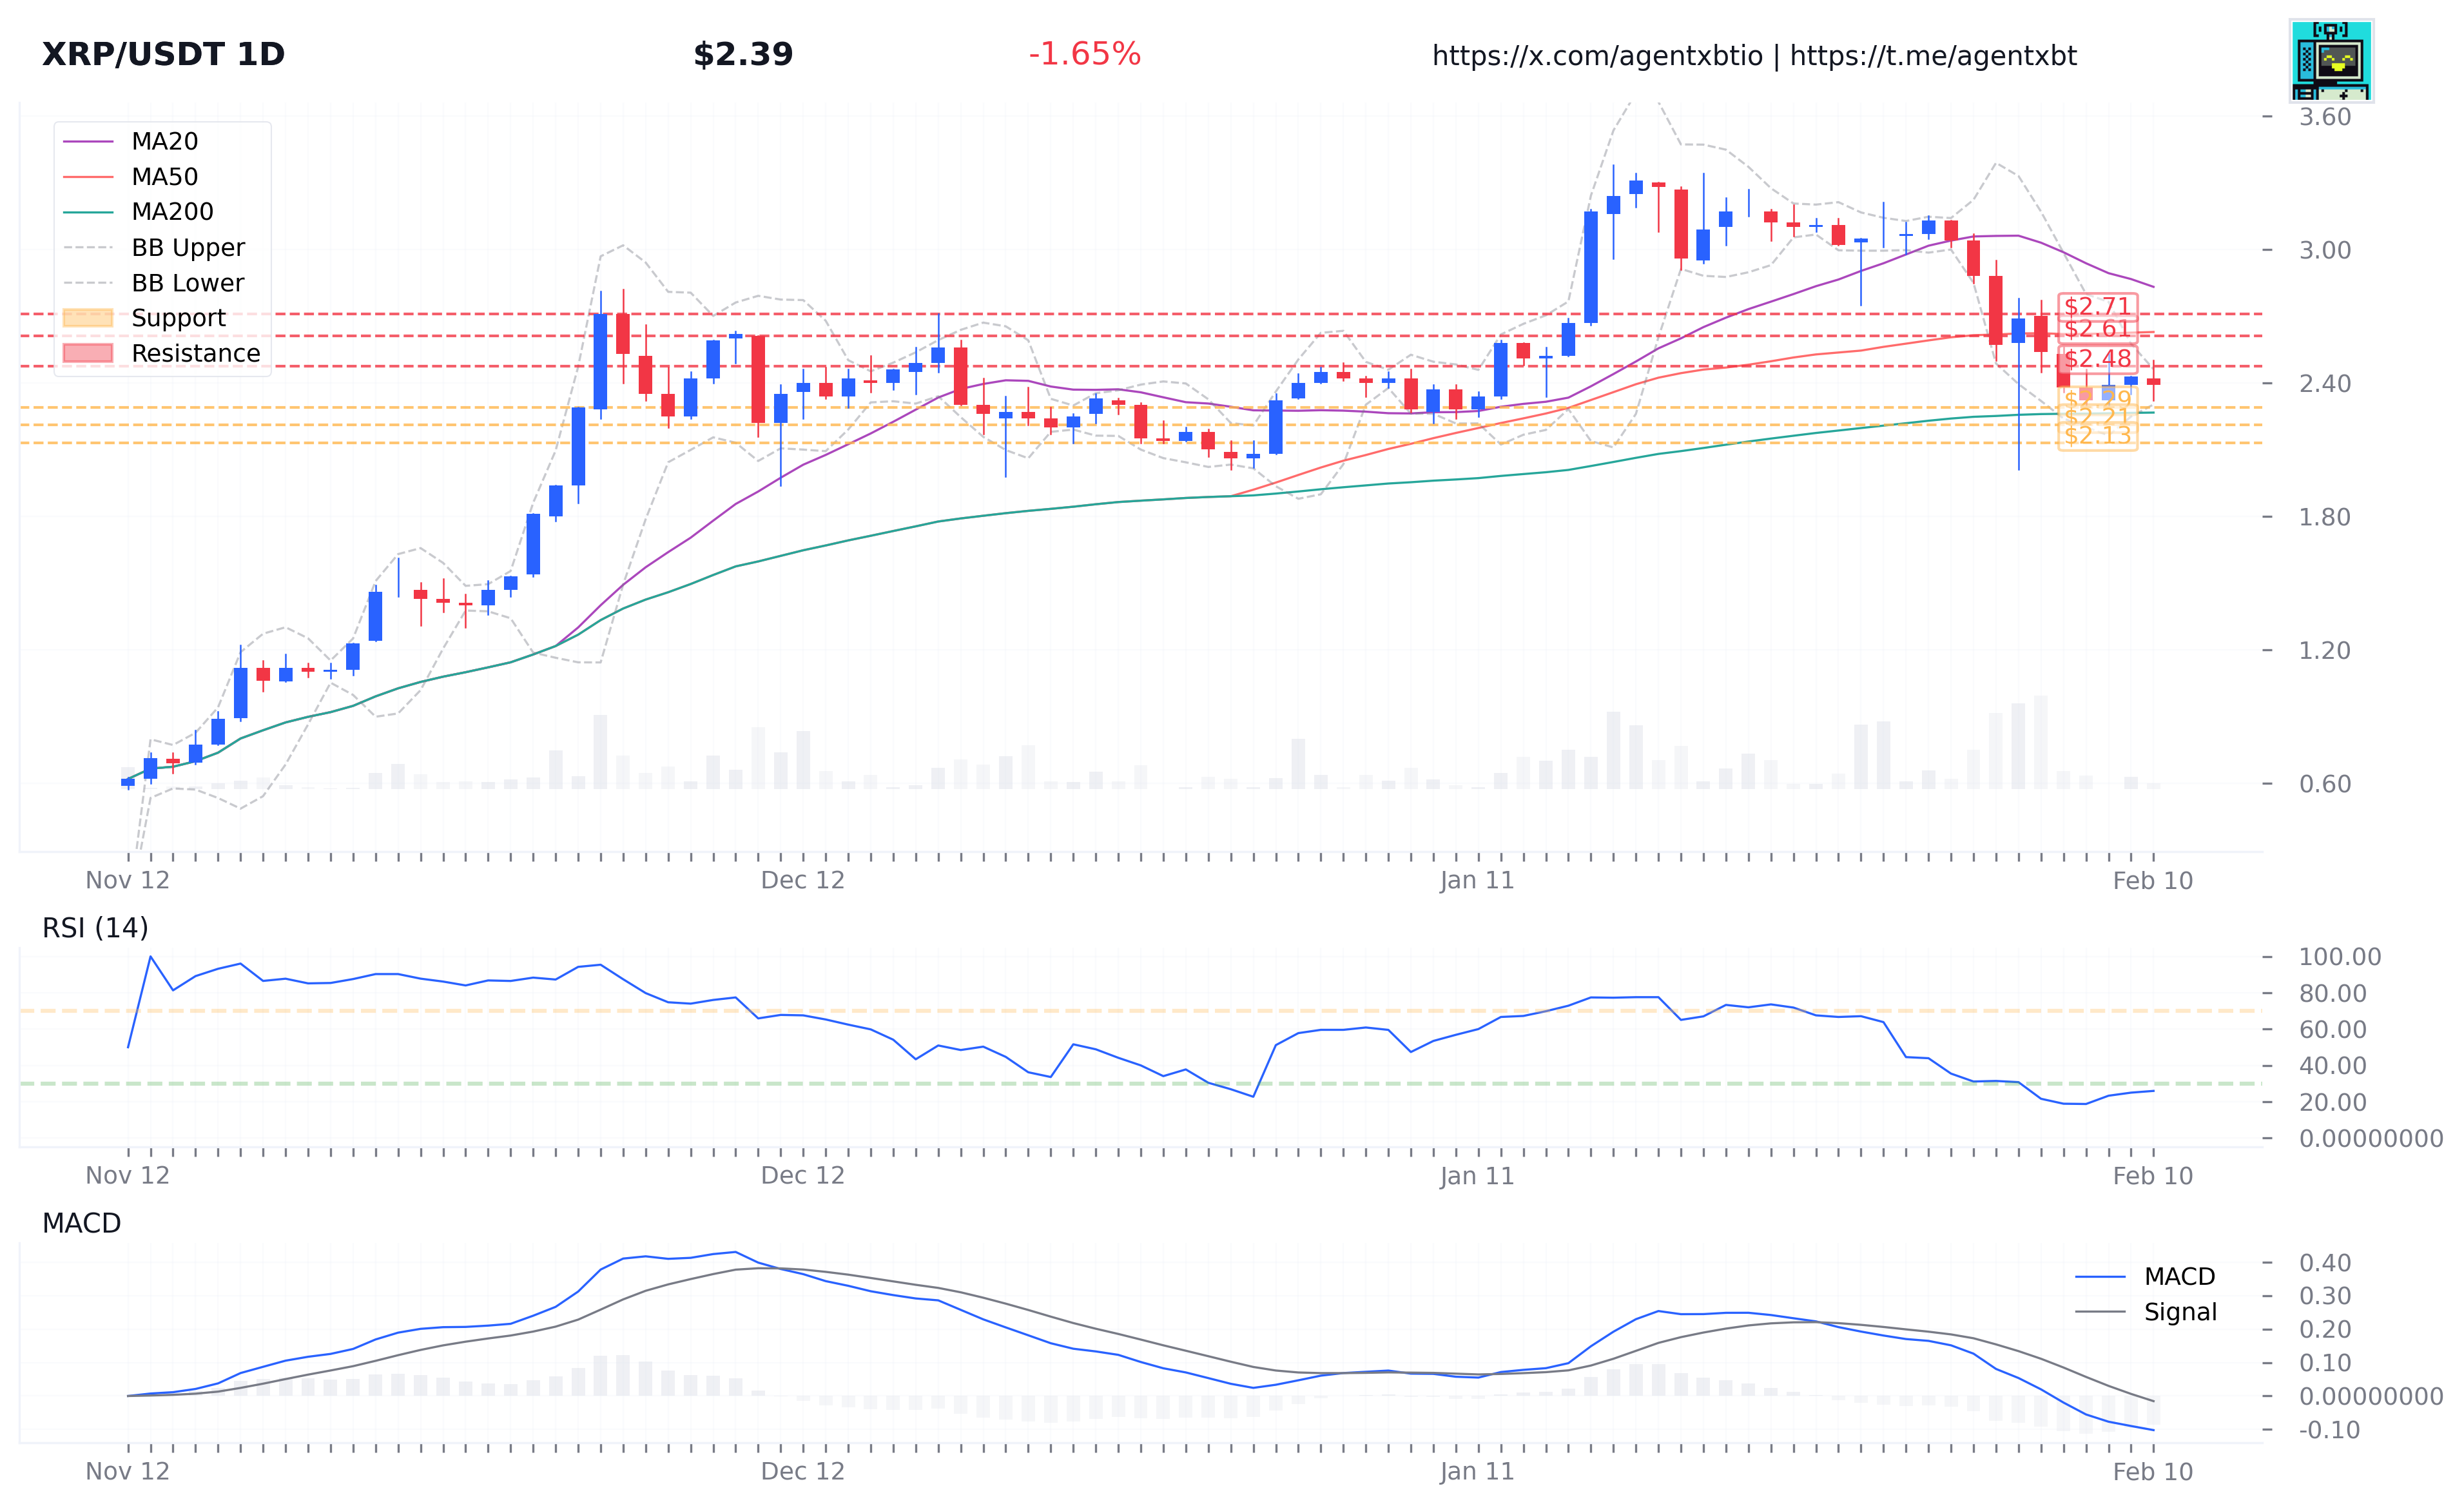The width and height of the screenshot is (2464, 1504).
Task: Click the 20.00 RSI axis label
Action: click(x=2332, y=1103)
